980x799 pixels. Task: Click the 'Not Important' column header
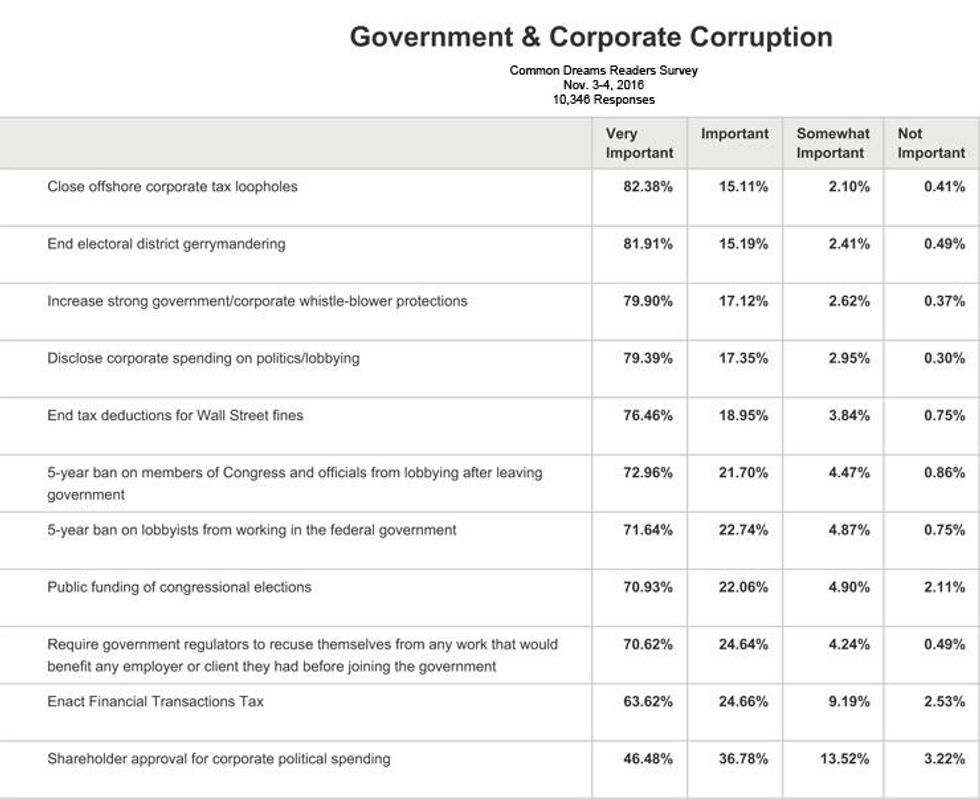point(930,143)
